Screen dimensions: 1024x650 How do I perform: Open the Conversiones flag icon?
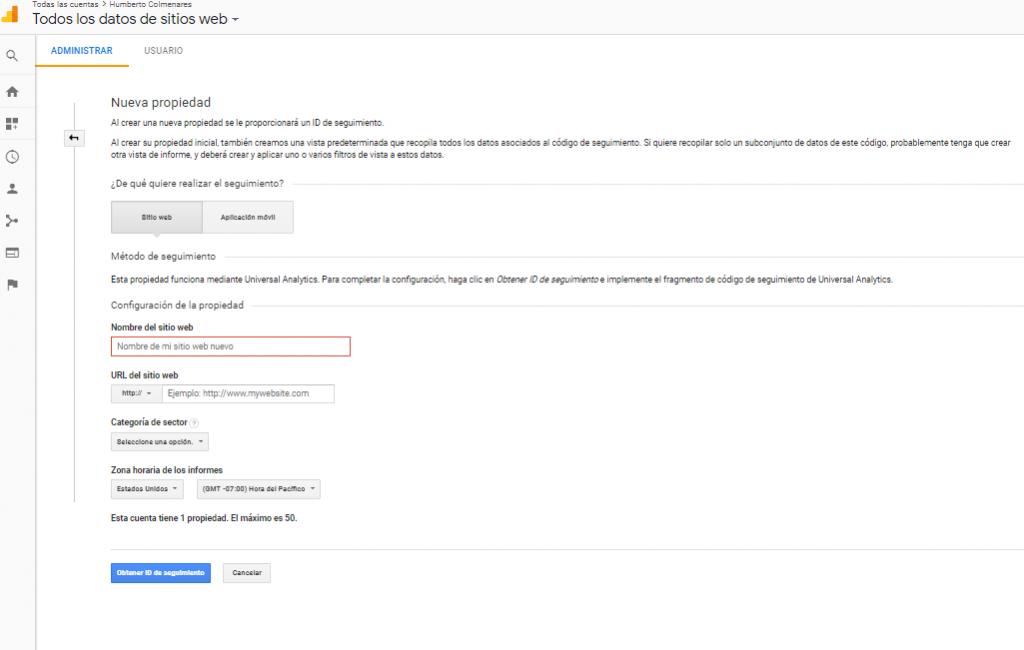point(12,286)
